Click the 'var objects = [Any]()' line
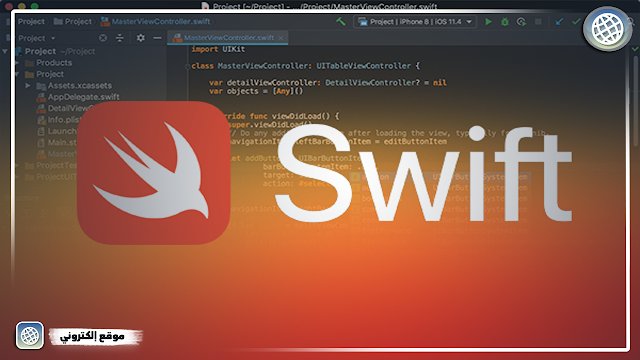 tap(256, 91)
